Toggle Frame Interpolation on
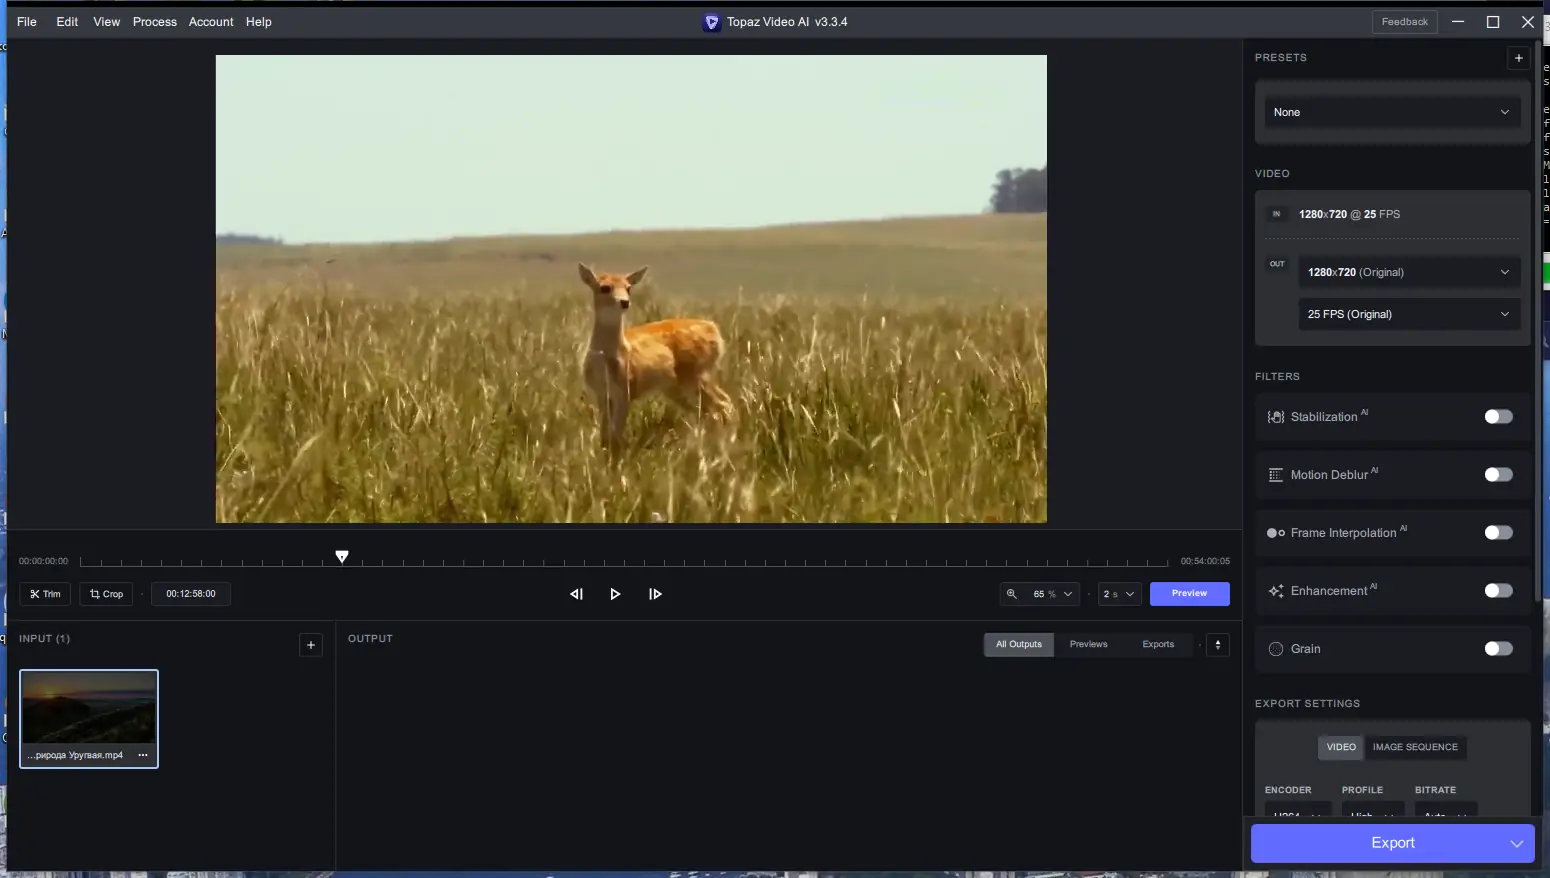Screen dimensions: 1550x878 1497,533
